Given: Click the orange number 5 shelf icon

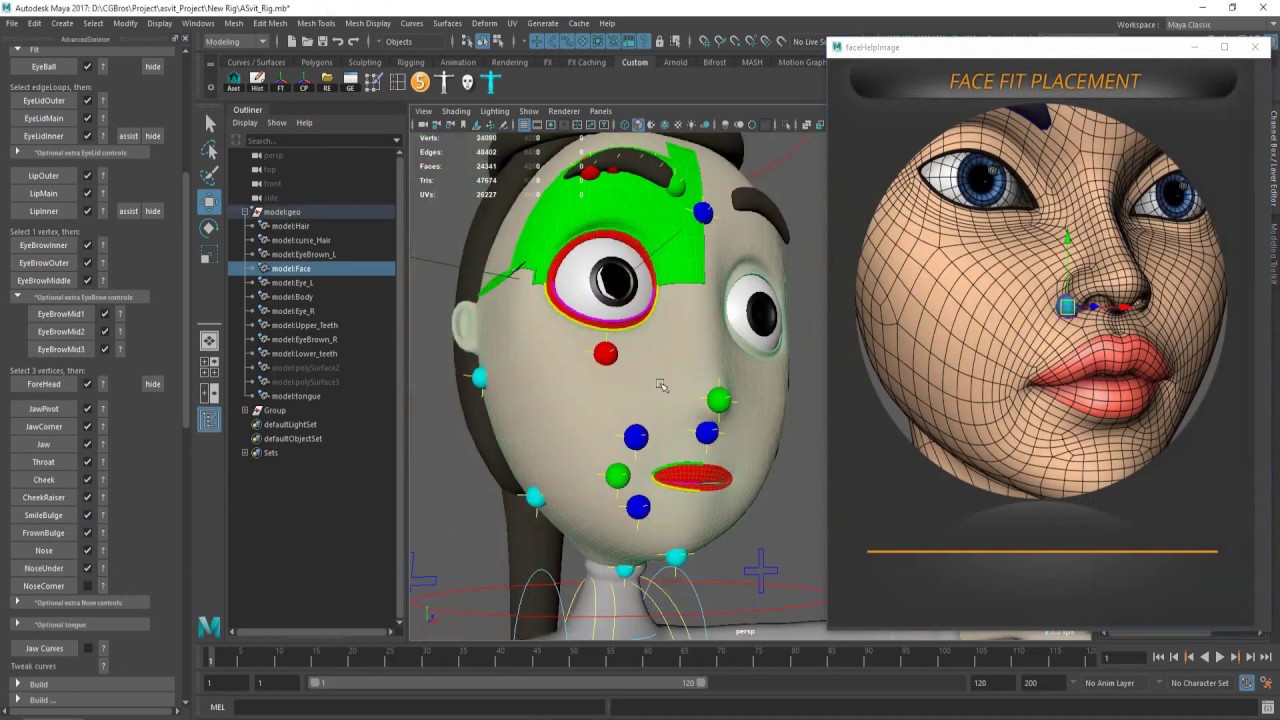Looking at the screenshot, I should point(420,82).
